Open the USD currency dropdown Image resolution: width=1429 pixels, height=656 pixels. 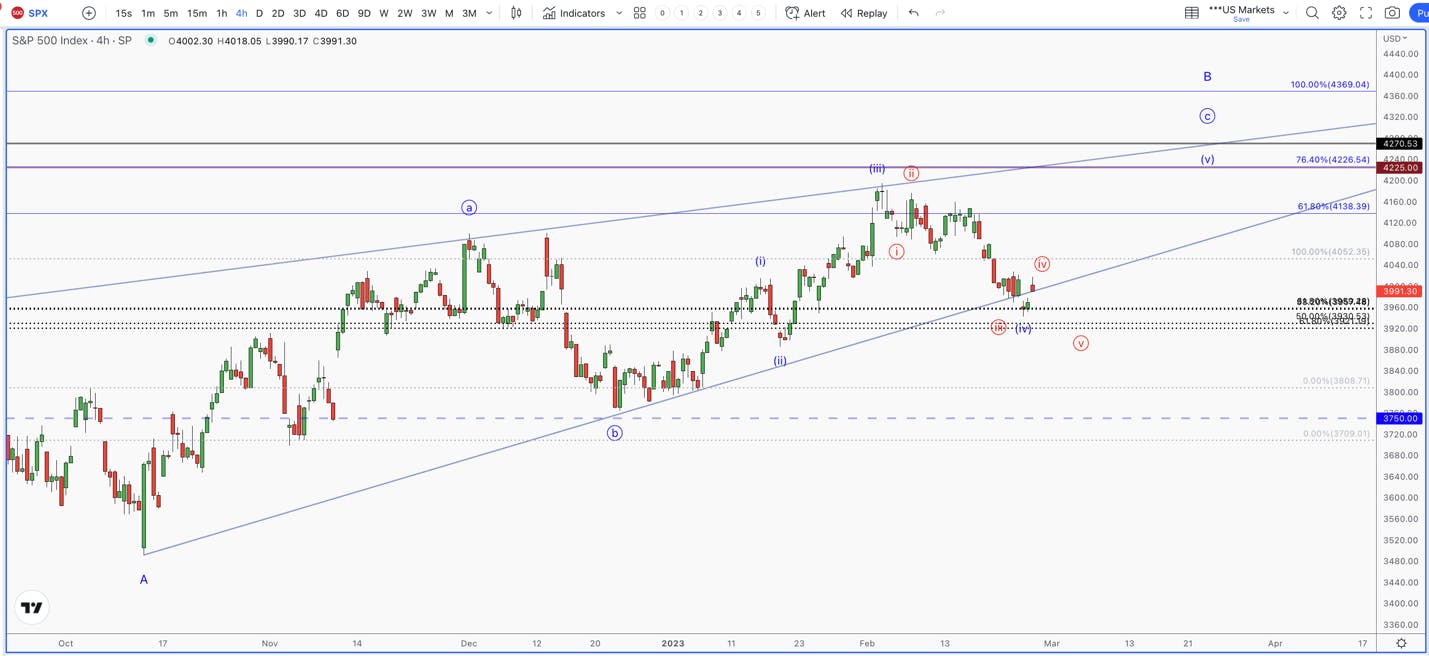pyautogui.click(x=1395, y=38)
